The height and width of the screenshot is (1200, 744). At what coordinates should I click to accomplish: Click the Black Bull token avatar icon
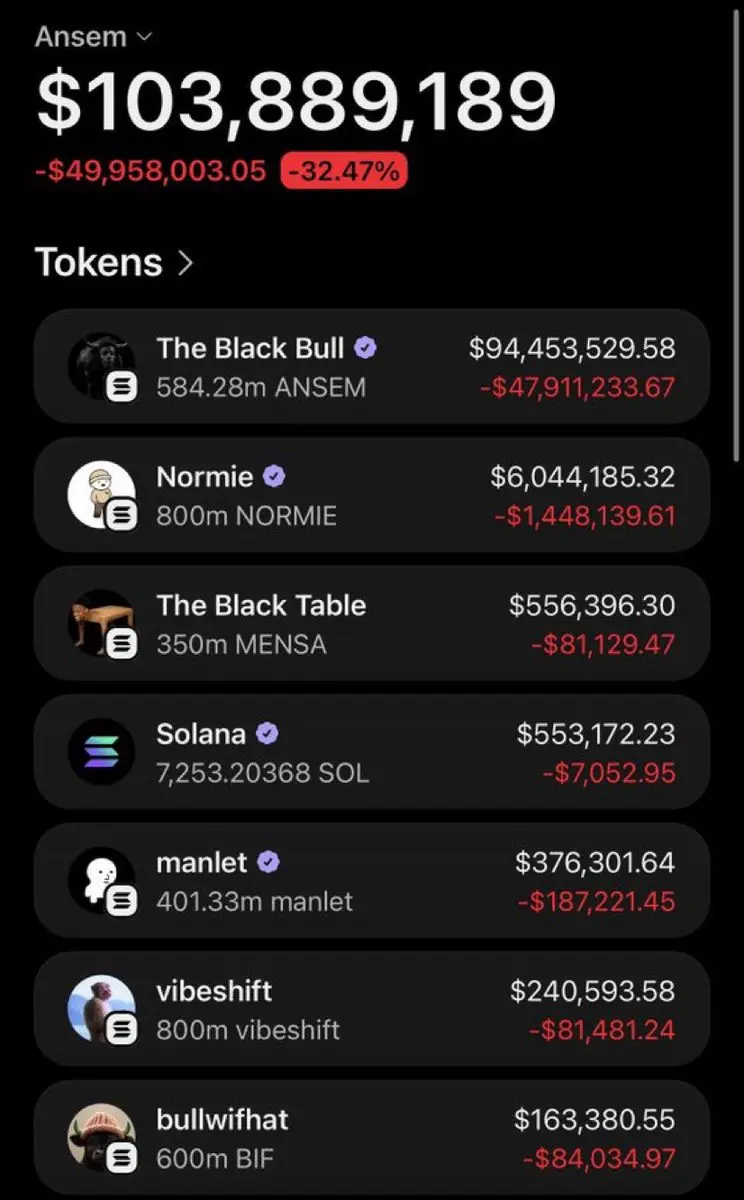pos(101,366)
